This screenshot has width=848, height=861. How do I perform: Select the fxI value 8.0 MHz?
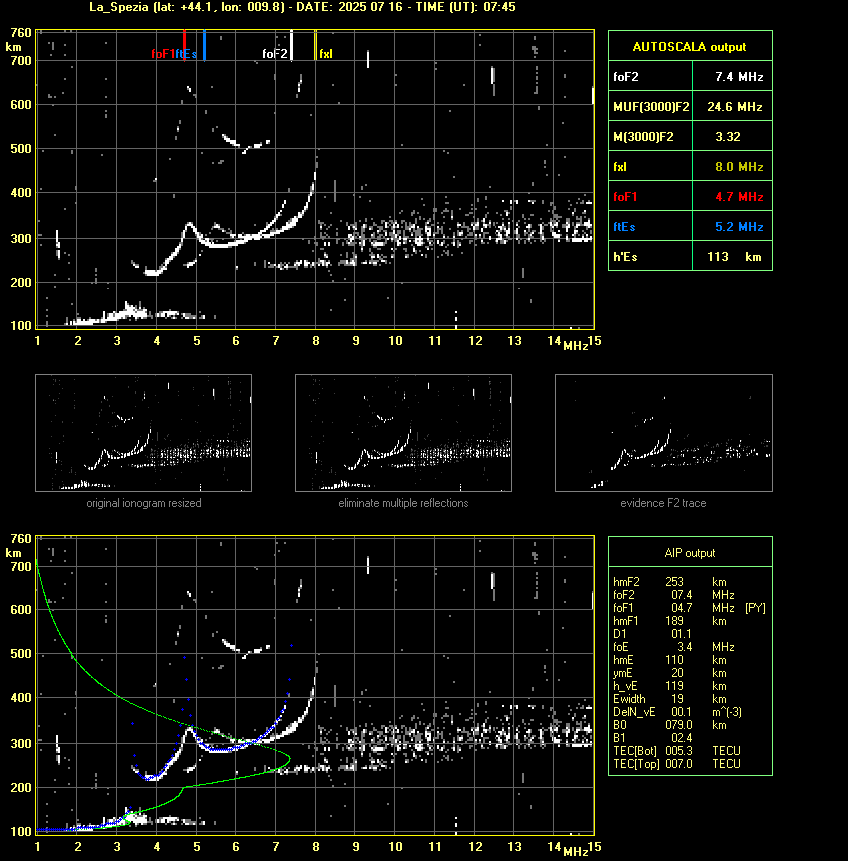[739, 166]
